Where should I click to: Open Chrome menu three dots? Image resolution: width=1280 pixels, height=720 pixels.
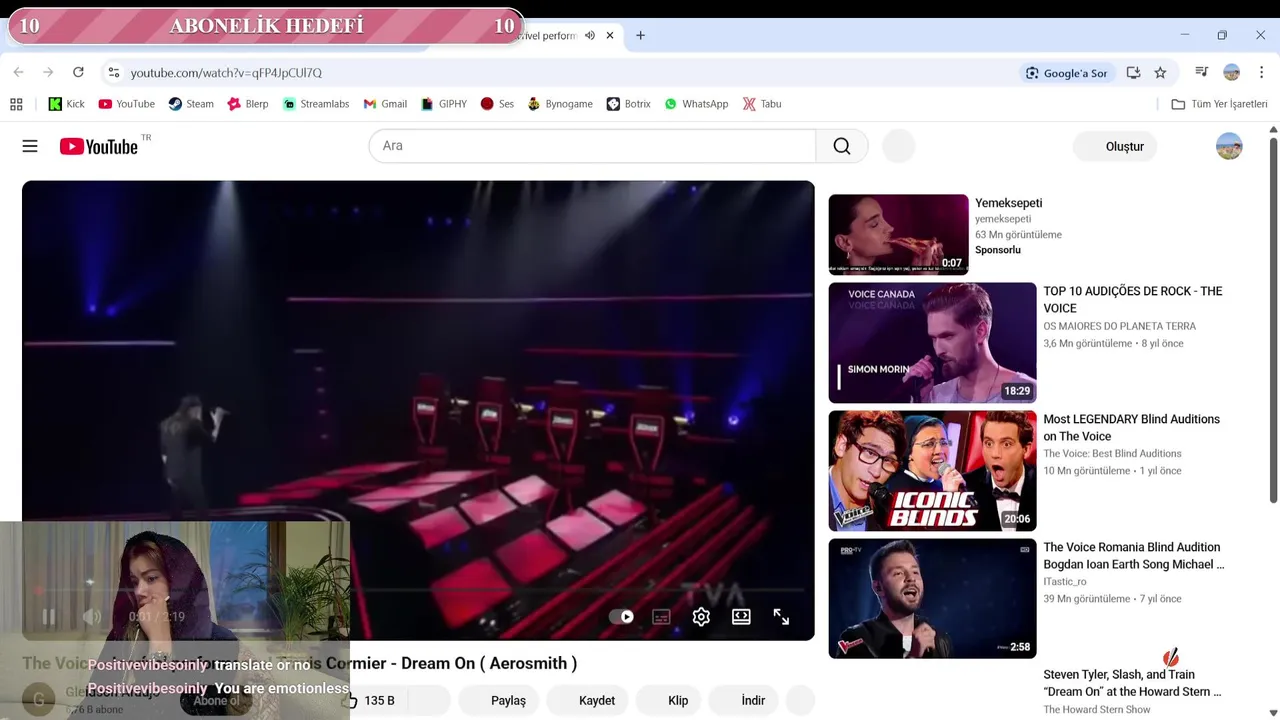tap(1262, 72)
